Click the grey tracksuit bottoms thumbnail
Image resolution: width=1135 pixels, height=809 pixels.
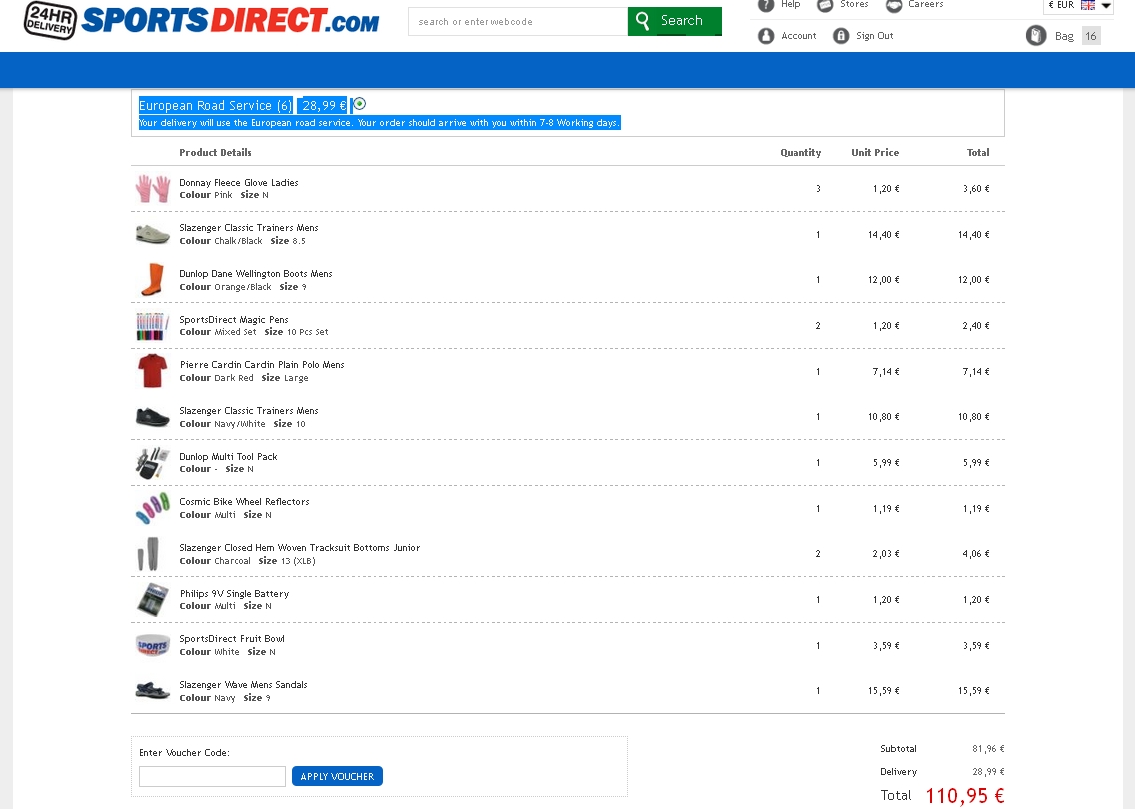(x=148, y=554)
